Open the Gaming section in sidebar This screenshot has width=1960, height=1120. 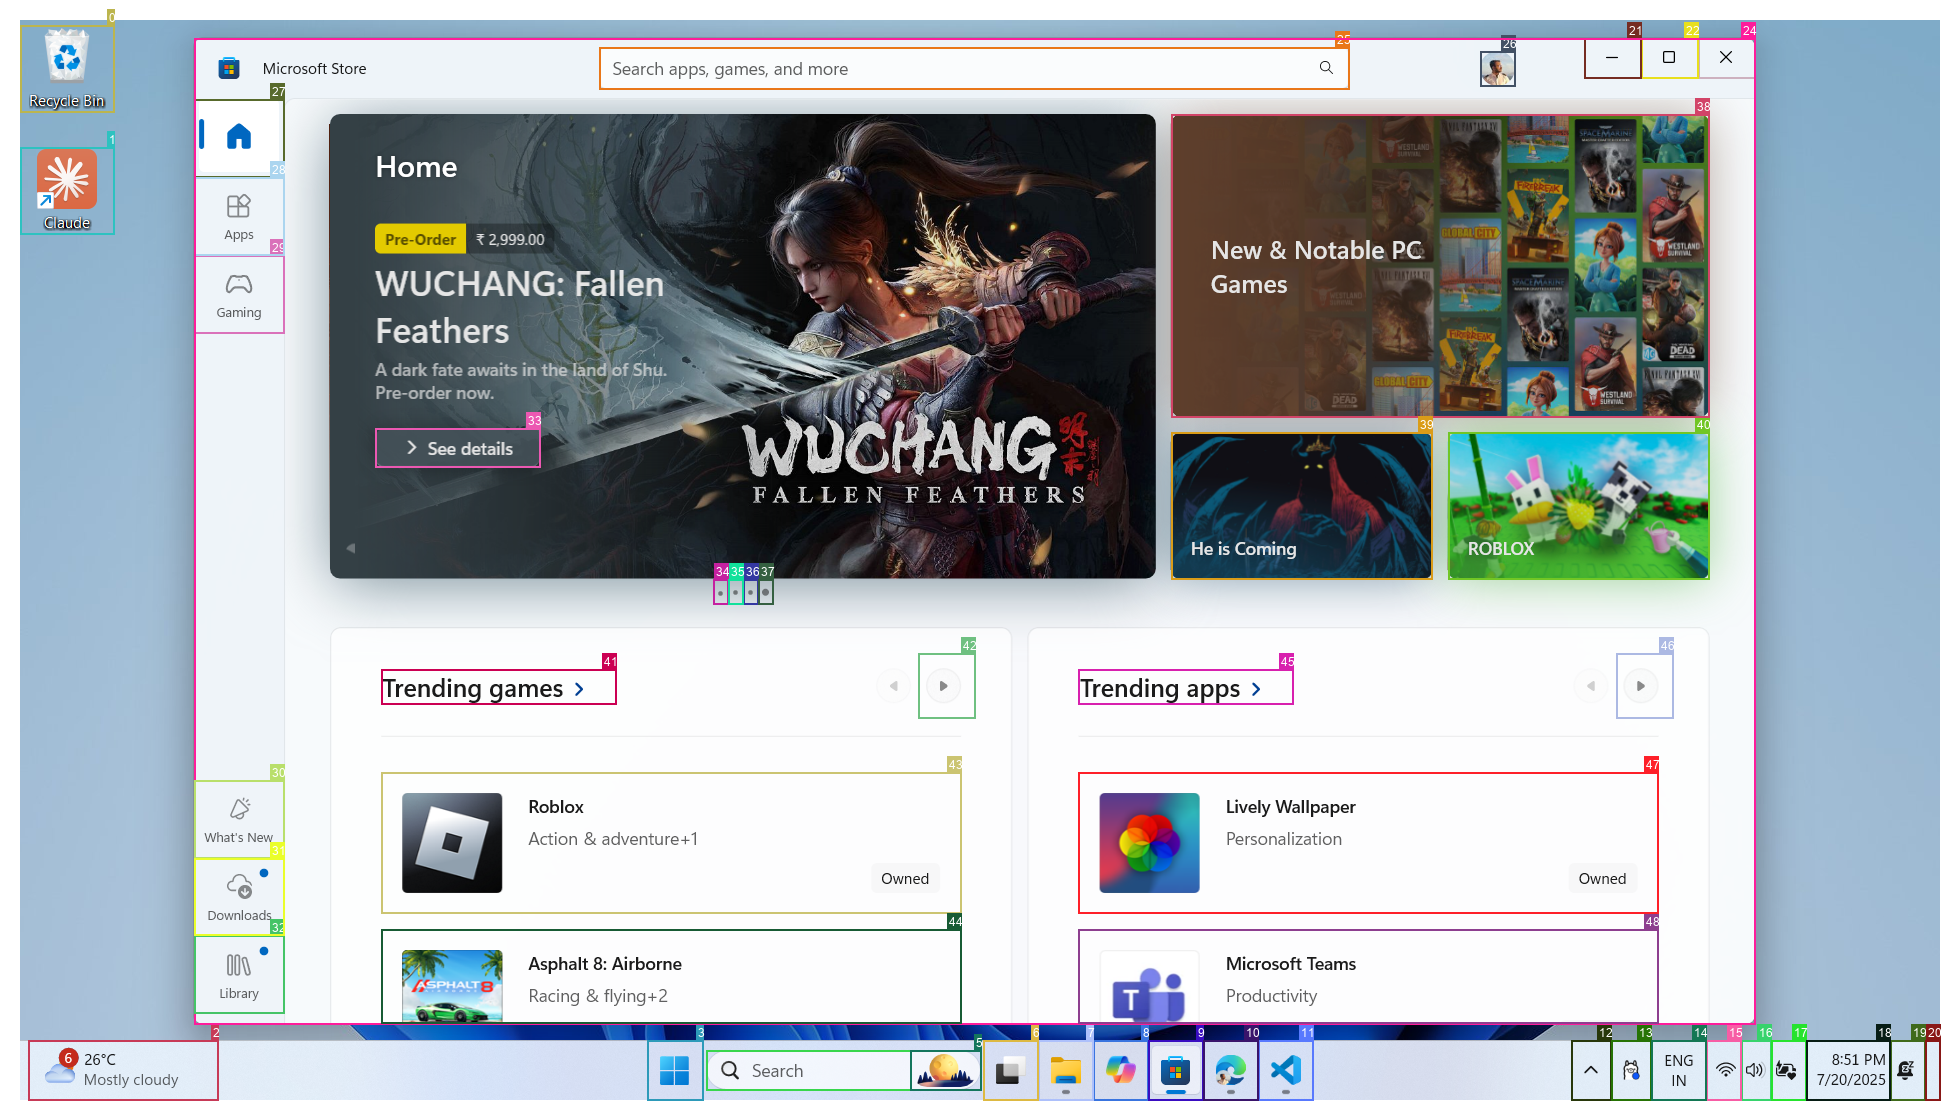239,295
